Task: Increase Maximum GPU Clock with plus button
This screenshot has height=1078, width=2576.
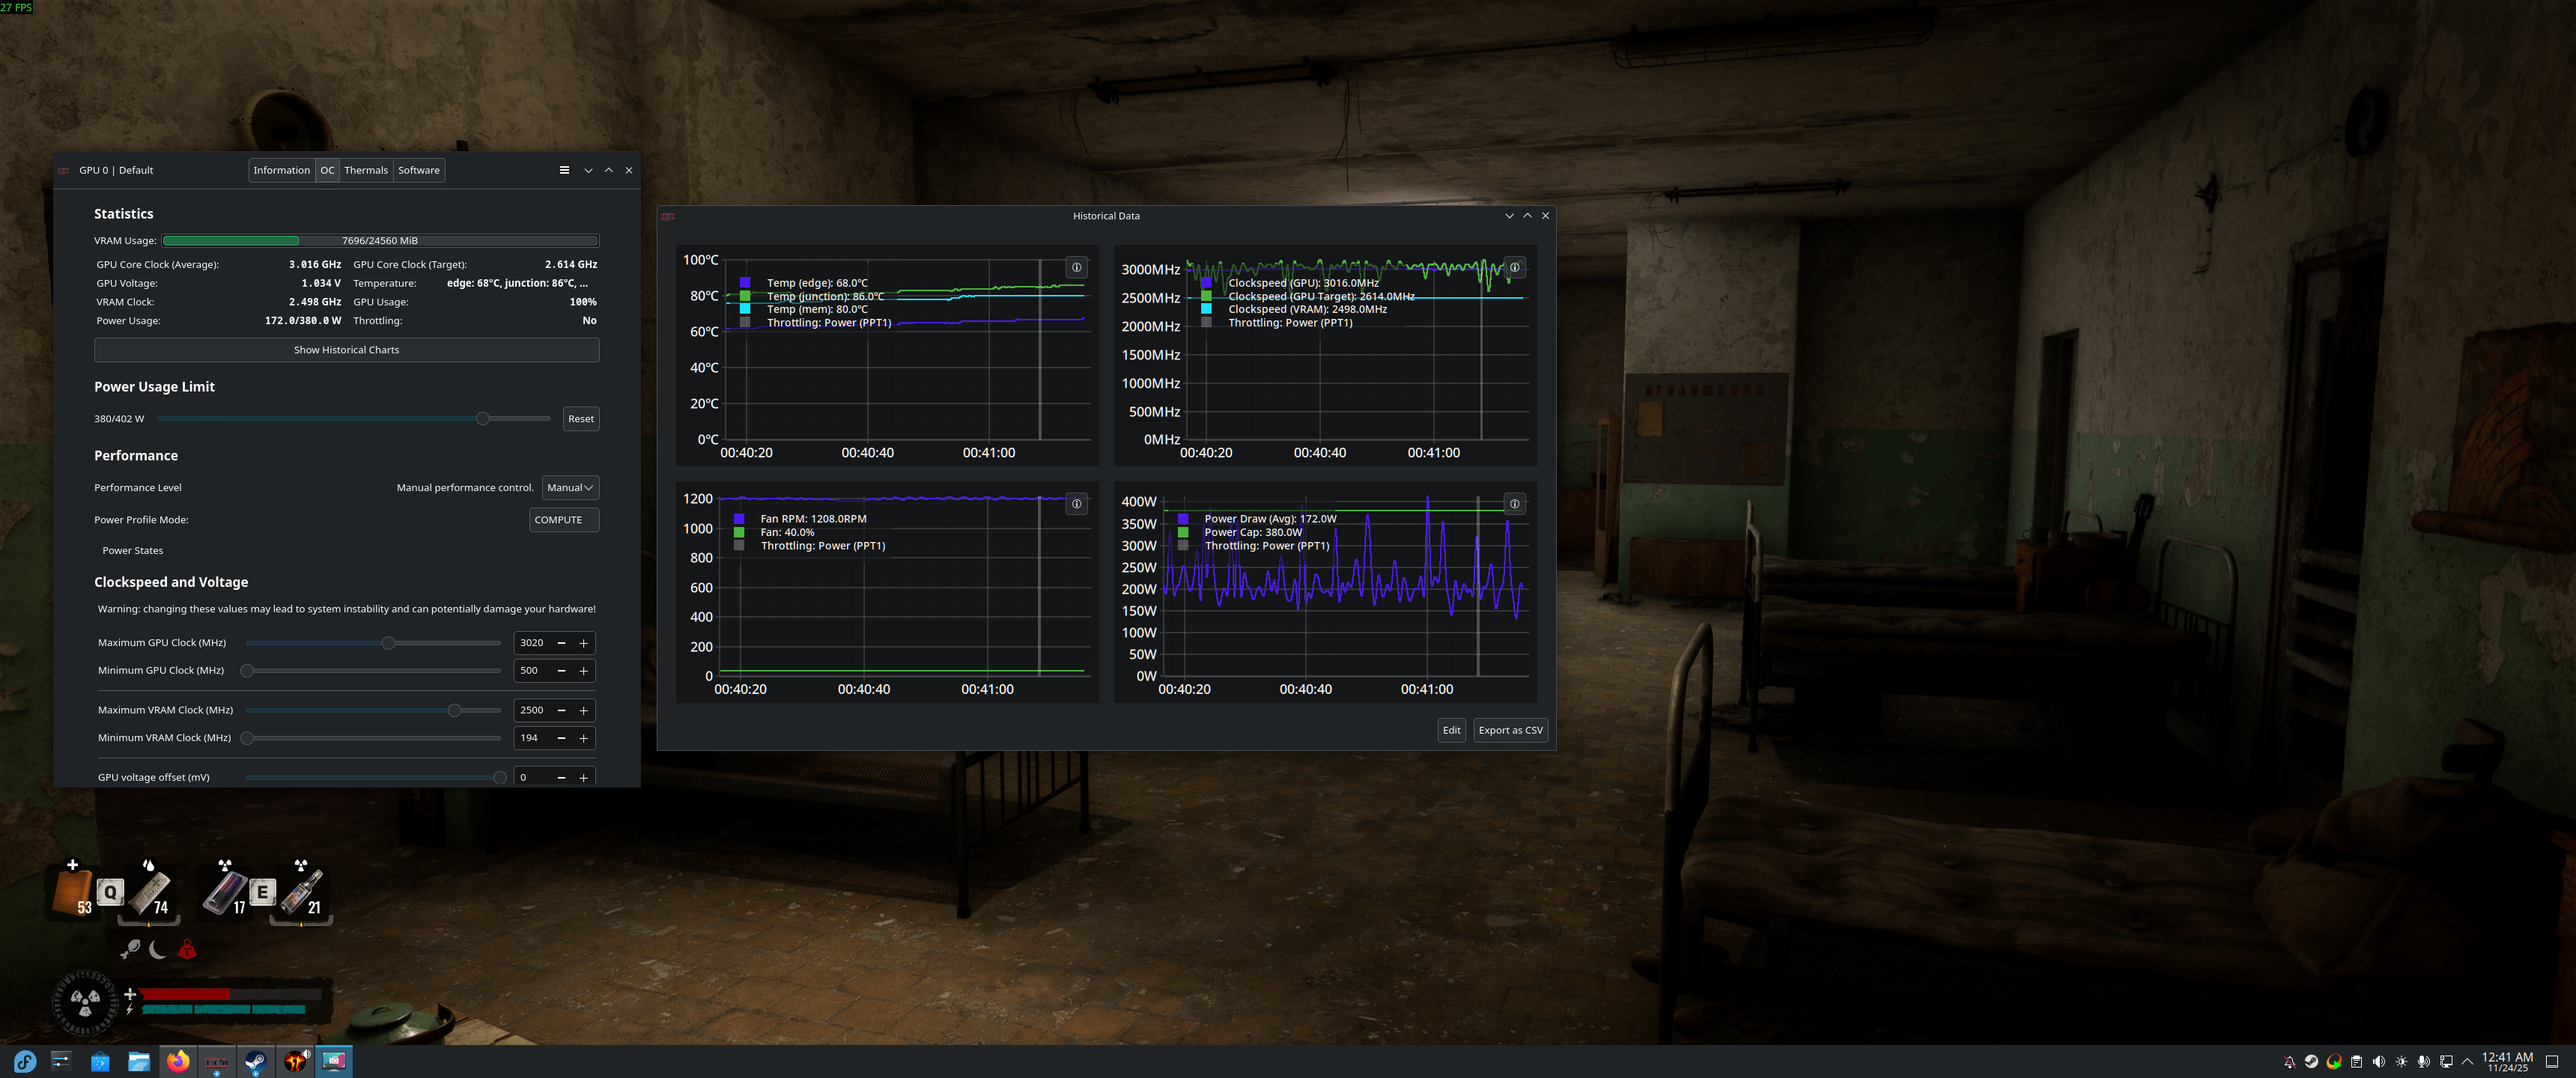Action: coord(584,643)
